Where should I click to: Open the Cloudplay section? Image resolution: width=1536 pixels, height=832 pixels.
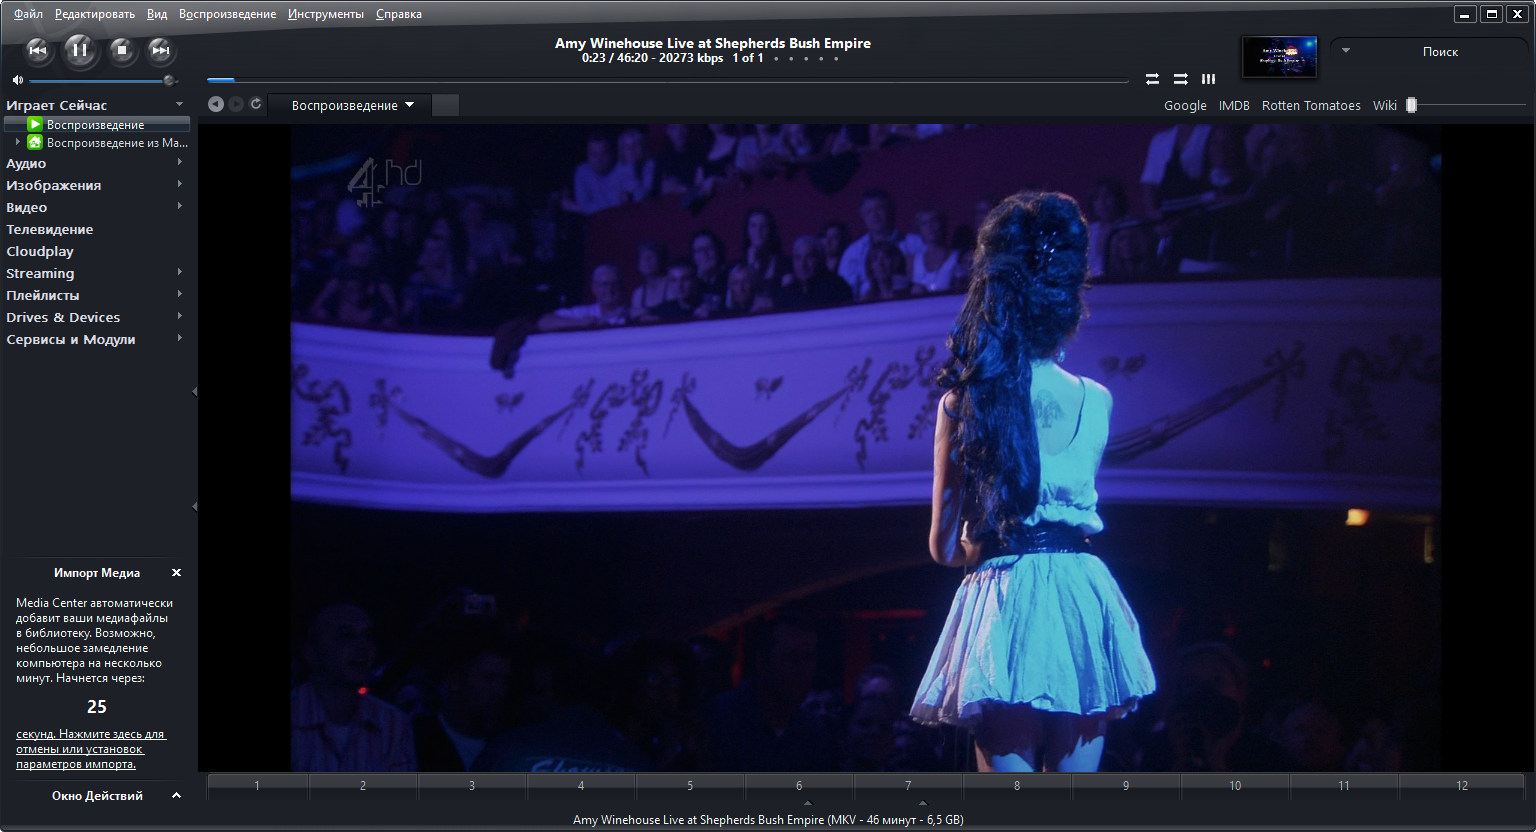40,251
